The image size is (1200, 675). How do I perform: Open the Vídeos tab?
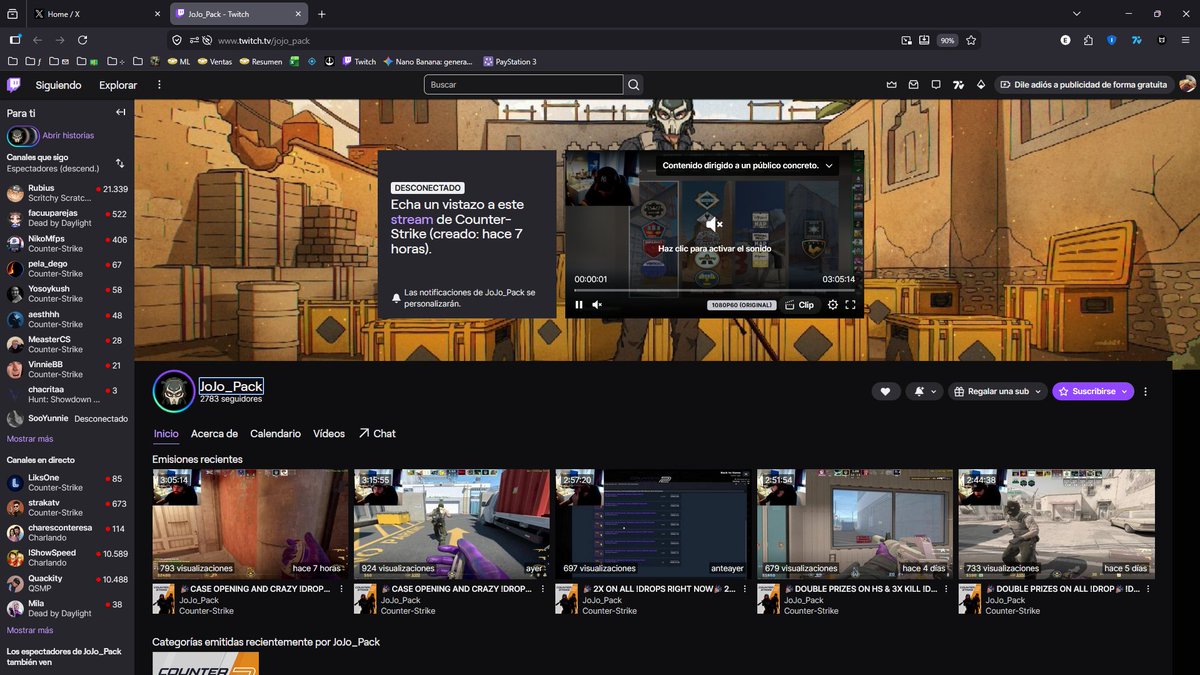tap(329, 434)
